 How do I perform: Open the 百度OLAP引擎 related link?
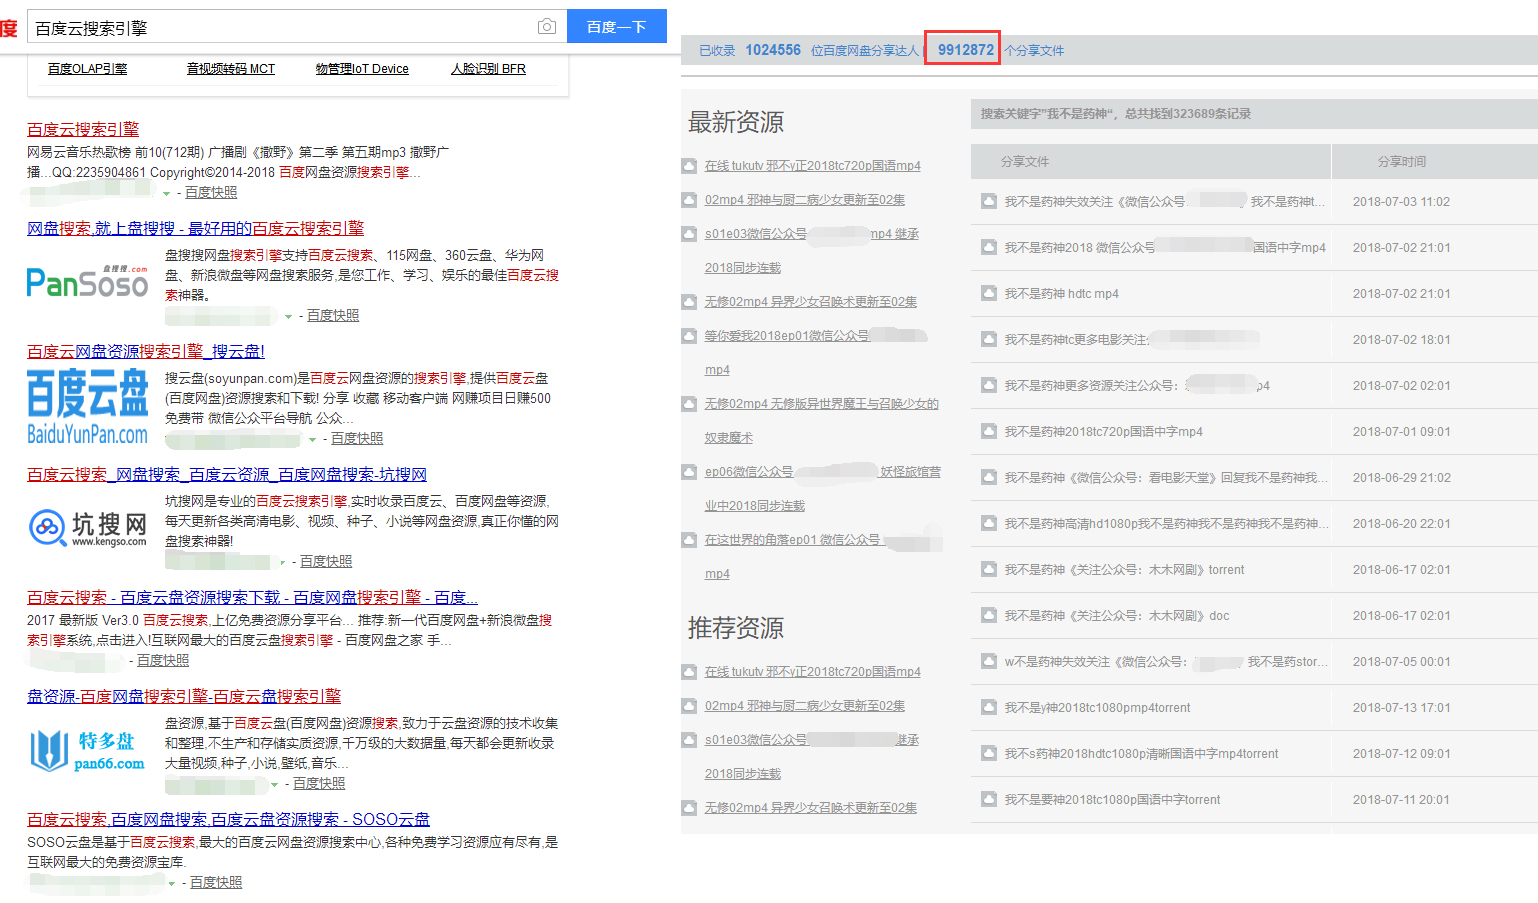point(87,69)
